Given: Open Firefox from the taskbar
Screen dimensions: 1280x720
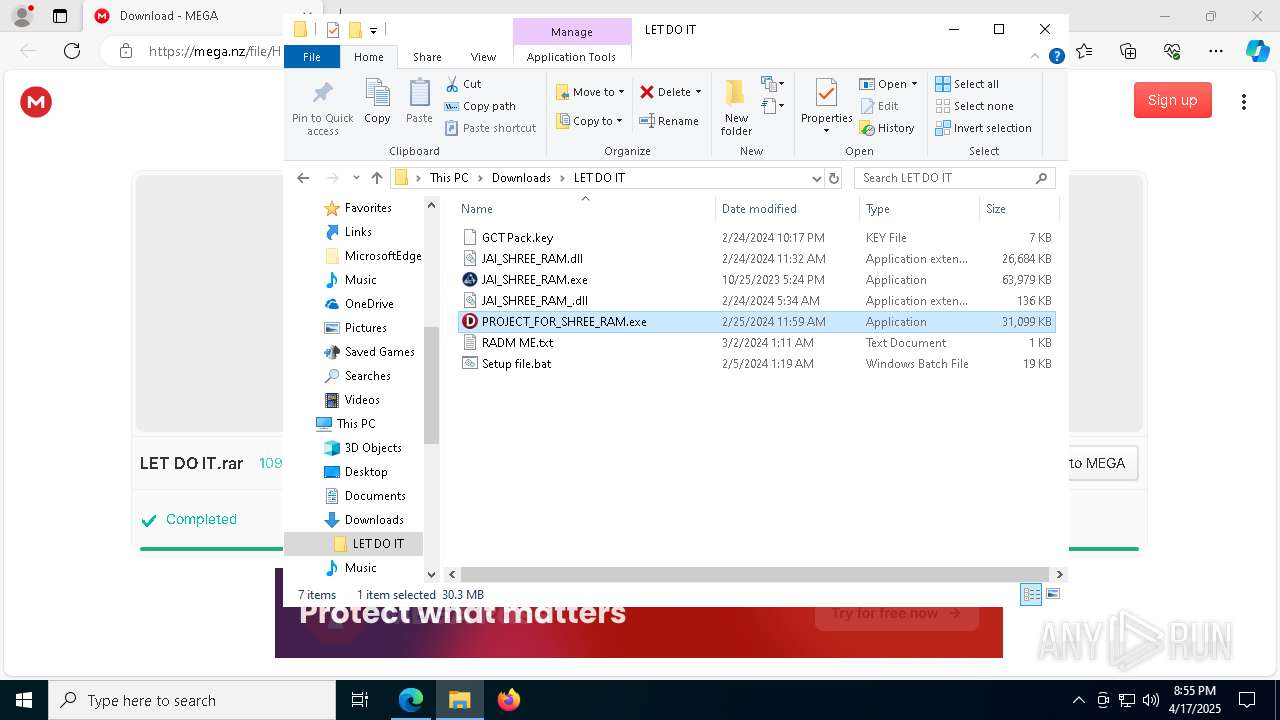Looking at the screenshot, I should (x=509, y=700).
